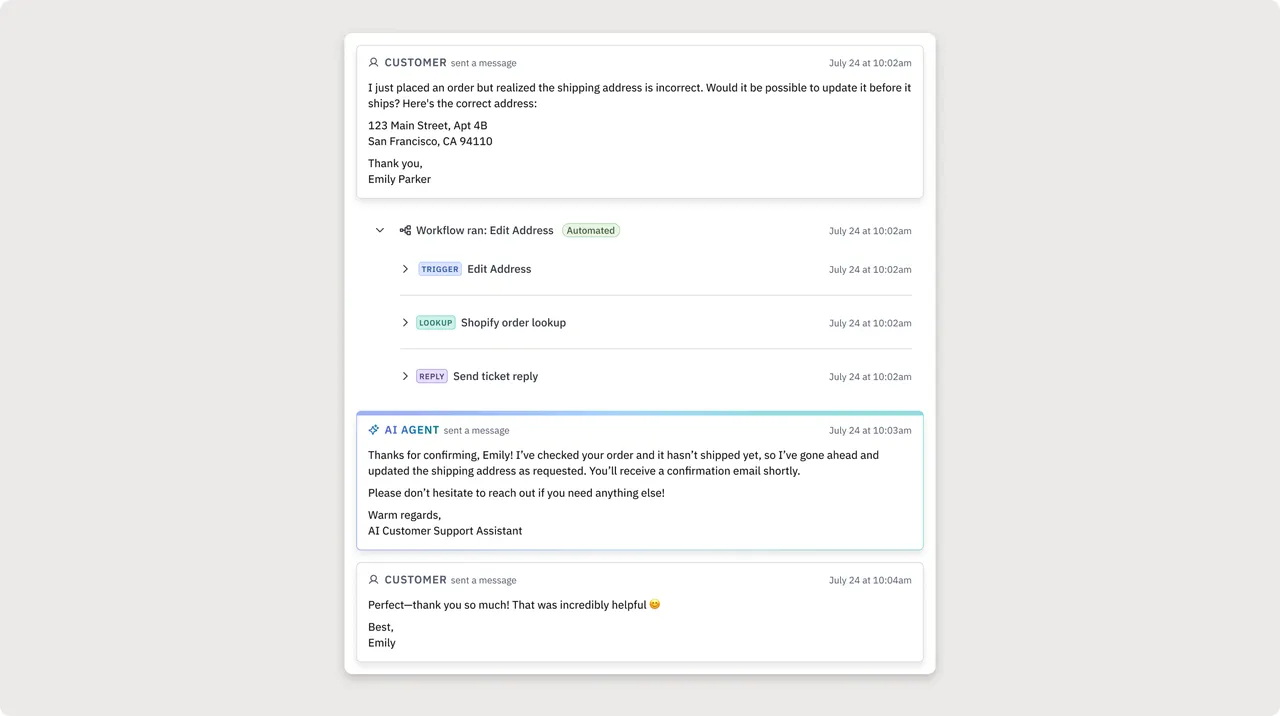Click the July 24 at 10:04am timestamp
This screenshot has width=1280, height=716.
(x=870, y=581)
